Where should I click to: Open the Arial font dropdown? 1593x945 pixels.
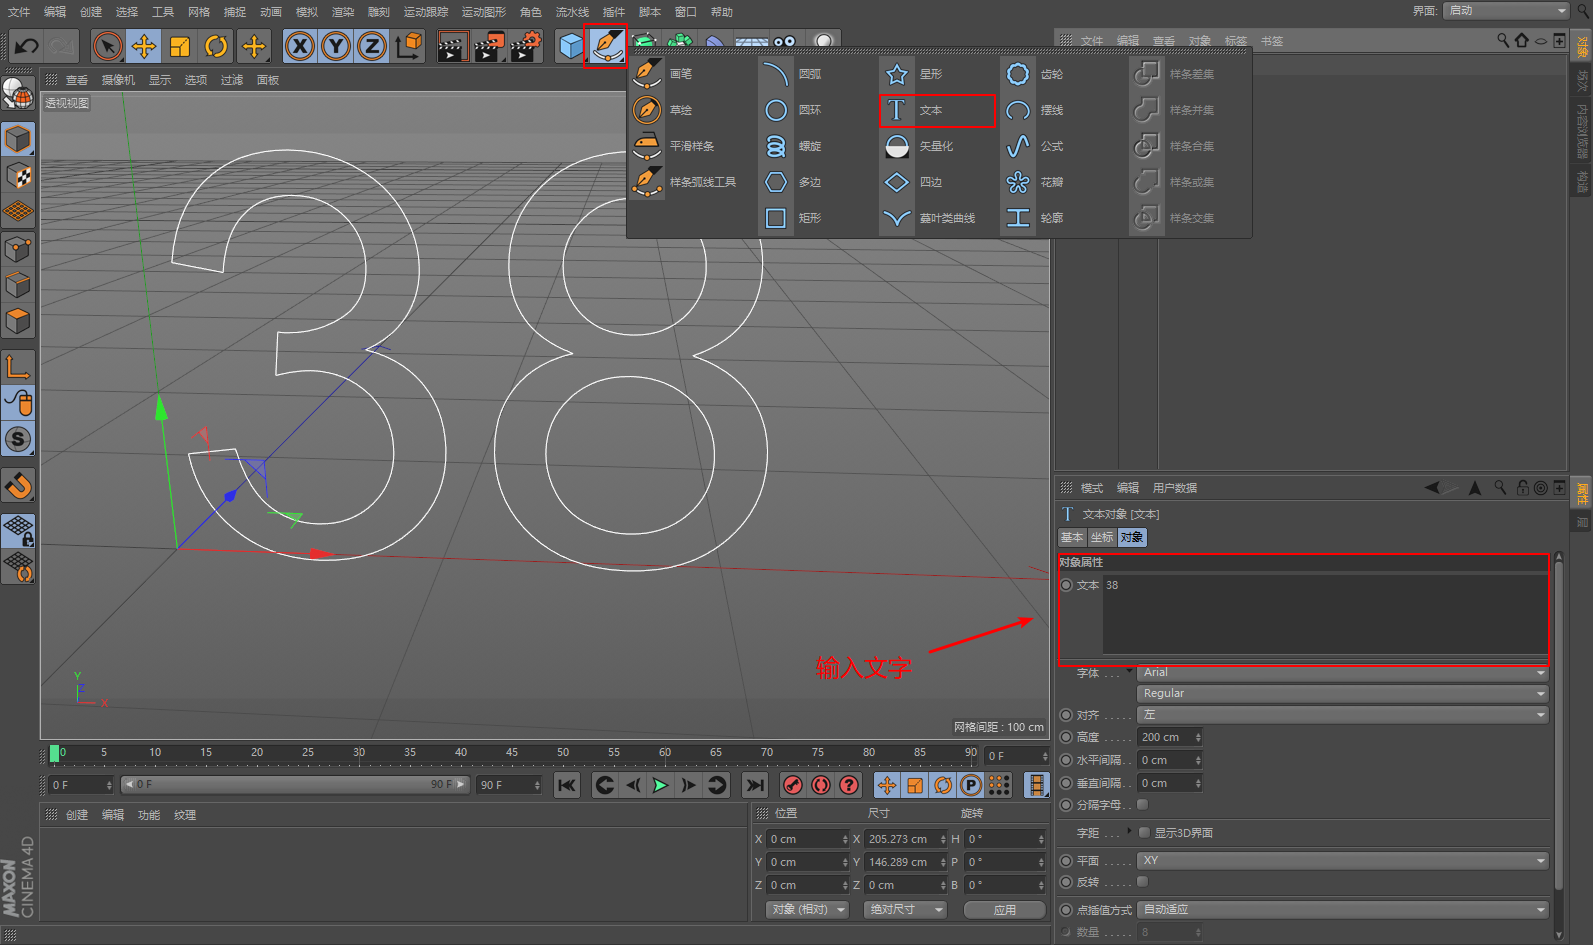point(1343,673)
